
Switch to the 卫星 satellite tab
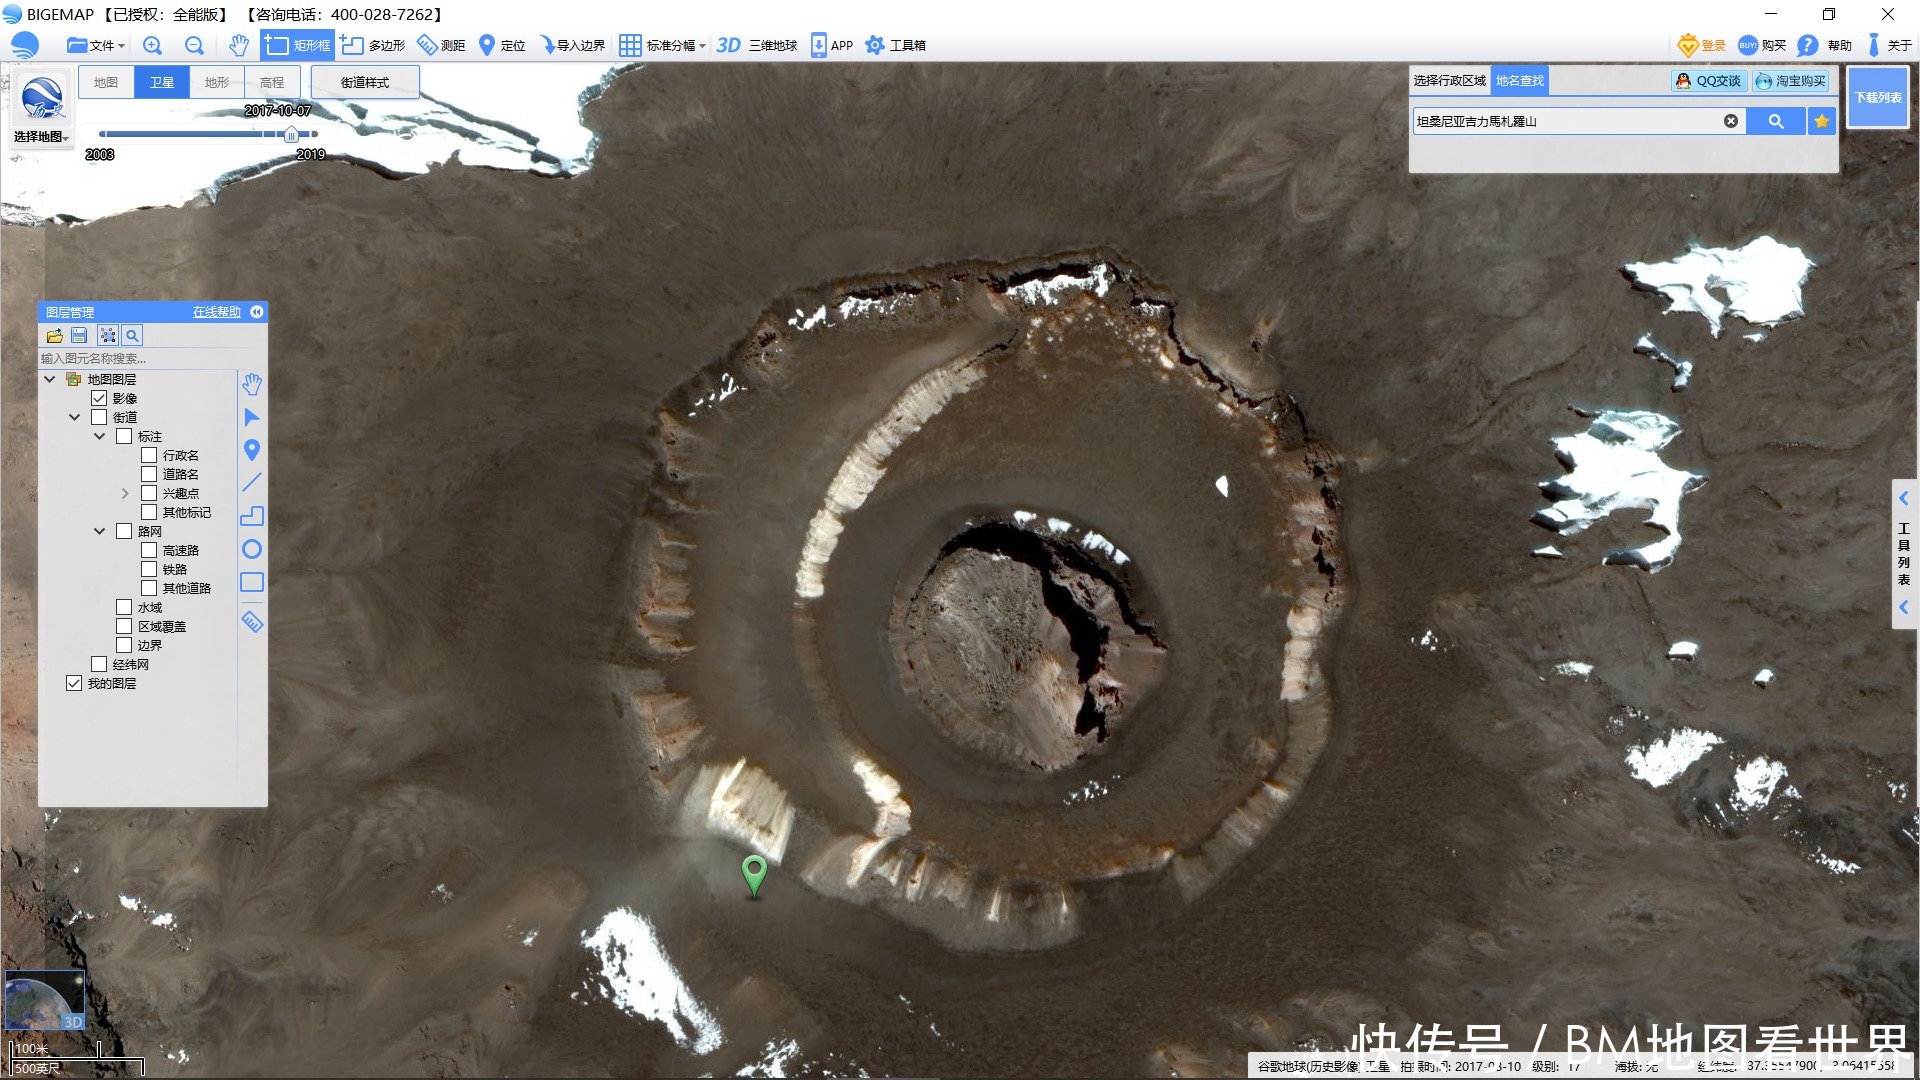click(x=162, y=82)
